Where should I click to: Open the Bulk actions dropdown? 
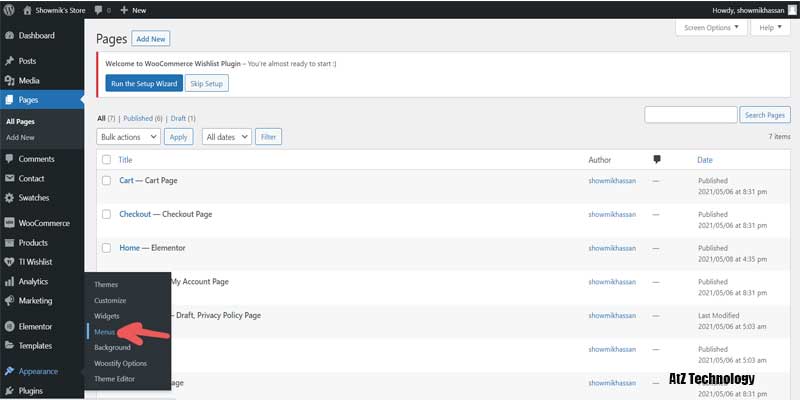128,136
